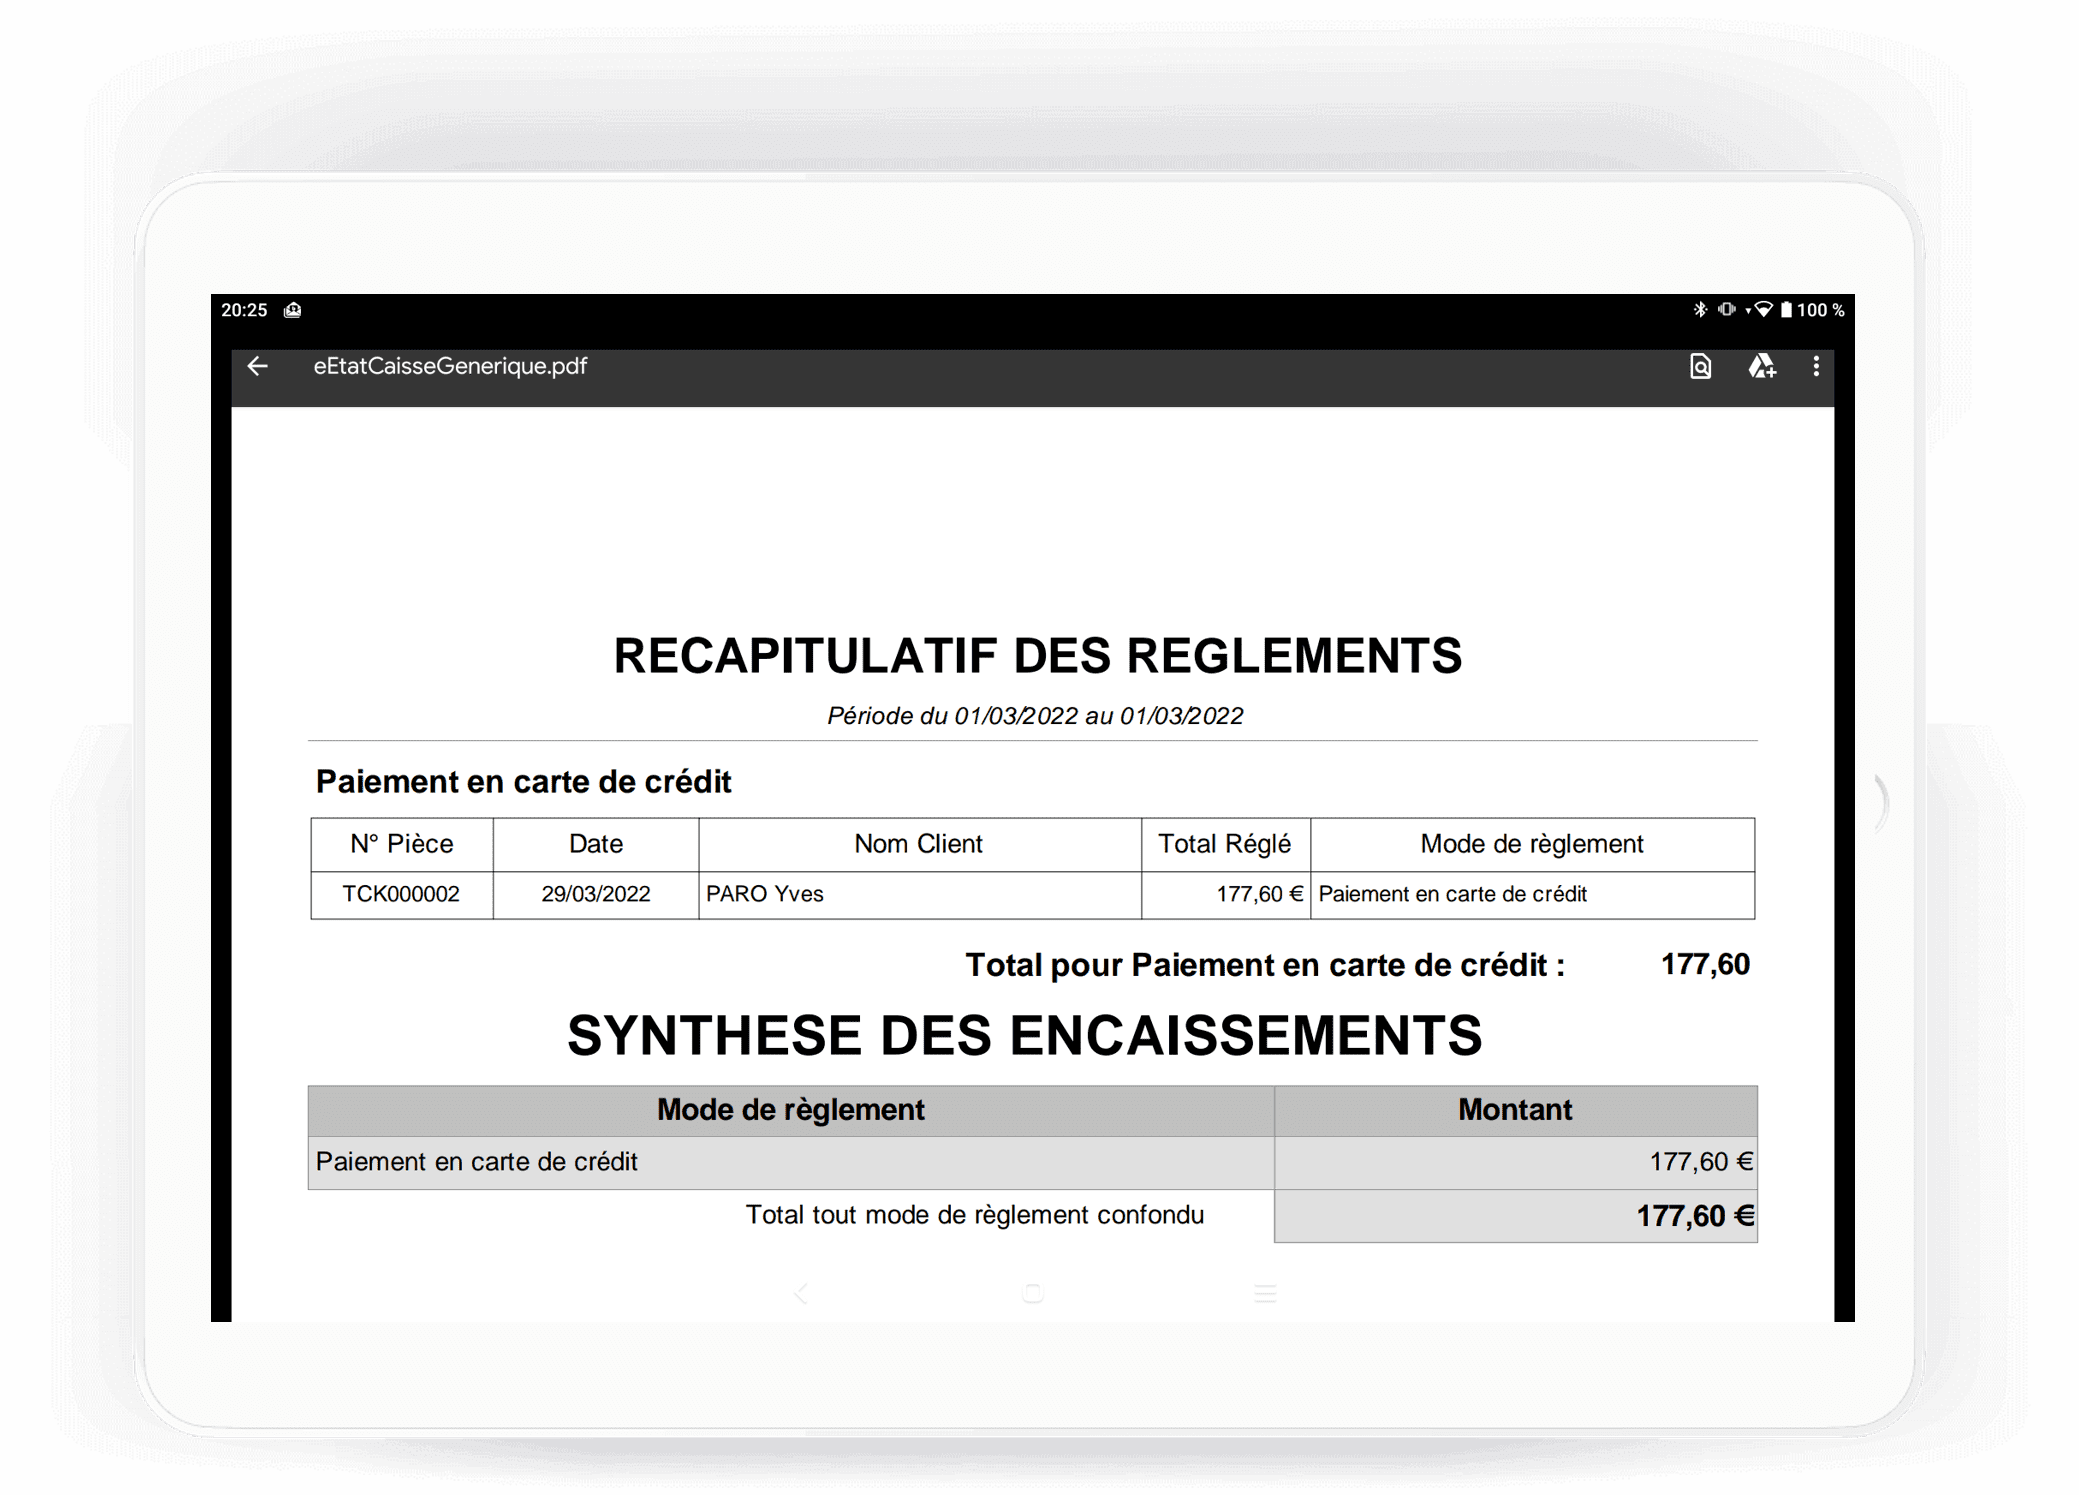Tap the notification icon next to the clock
The image size is (2079, 1495).
point(292,310)
